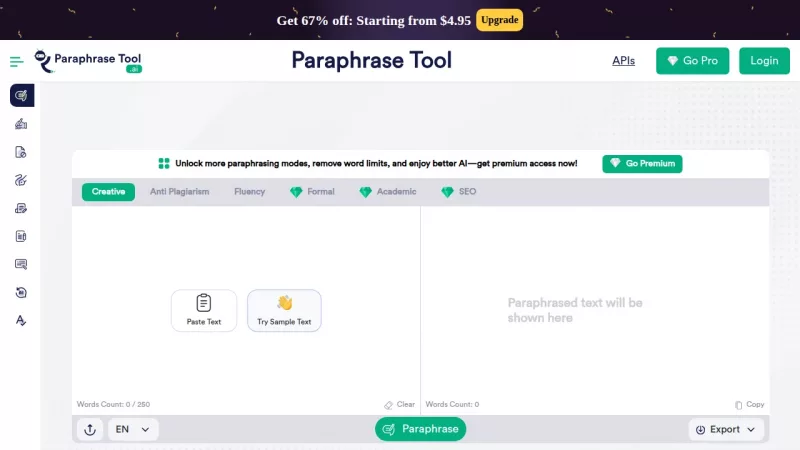Screen dimensions: 800x450
Task: Click the 'Get 67% off' banner text
Action: coord(373,20)
